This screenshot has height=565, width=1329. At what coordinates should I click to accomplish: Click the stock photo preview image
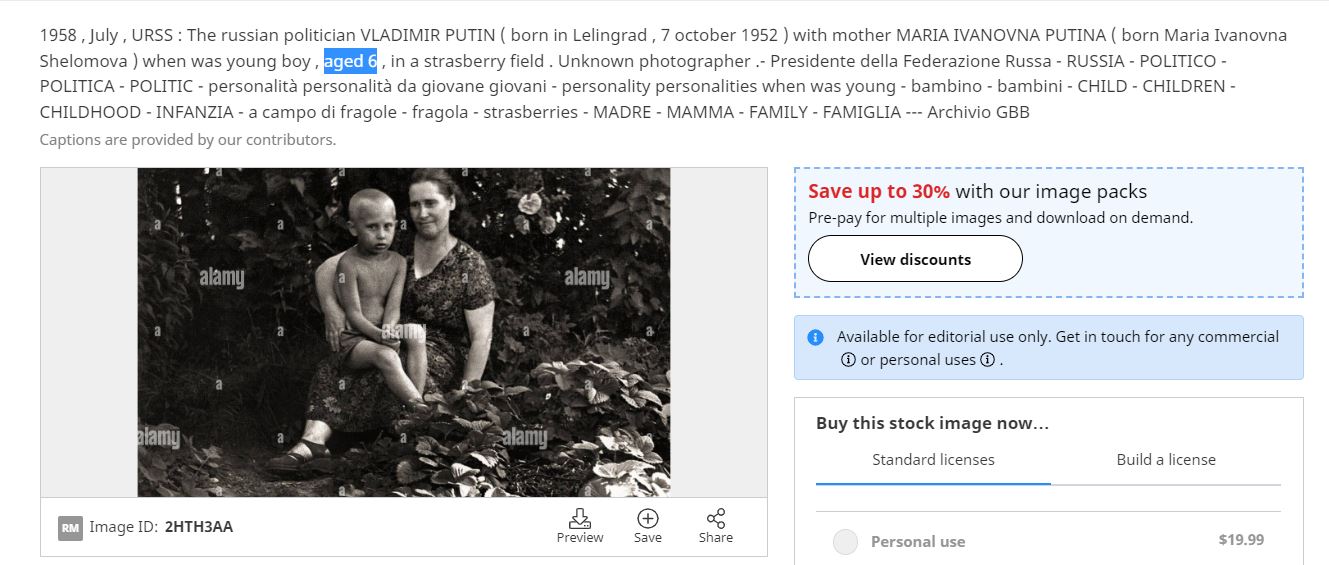[403, 332]
